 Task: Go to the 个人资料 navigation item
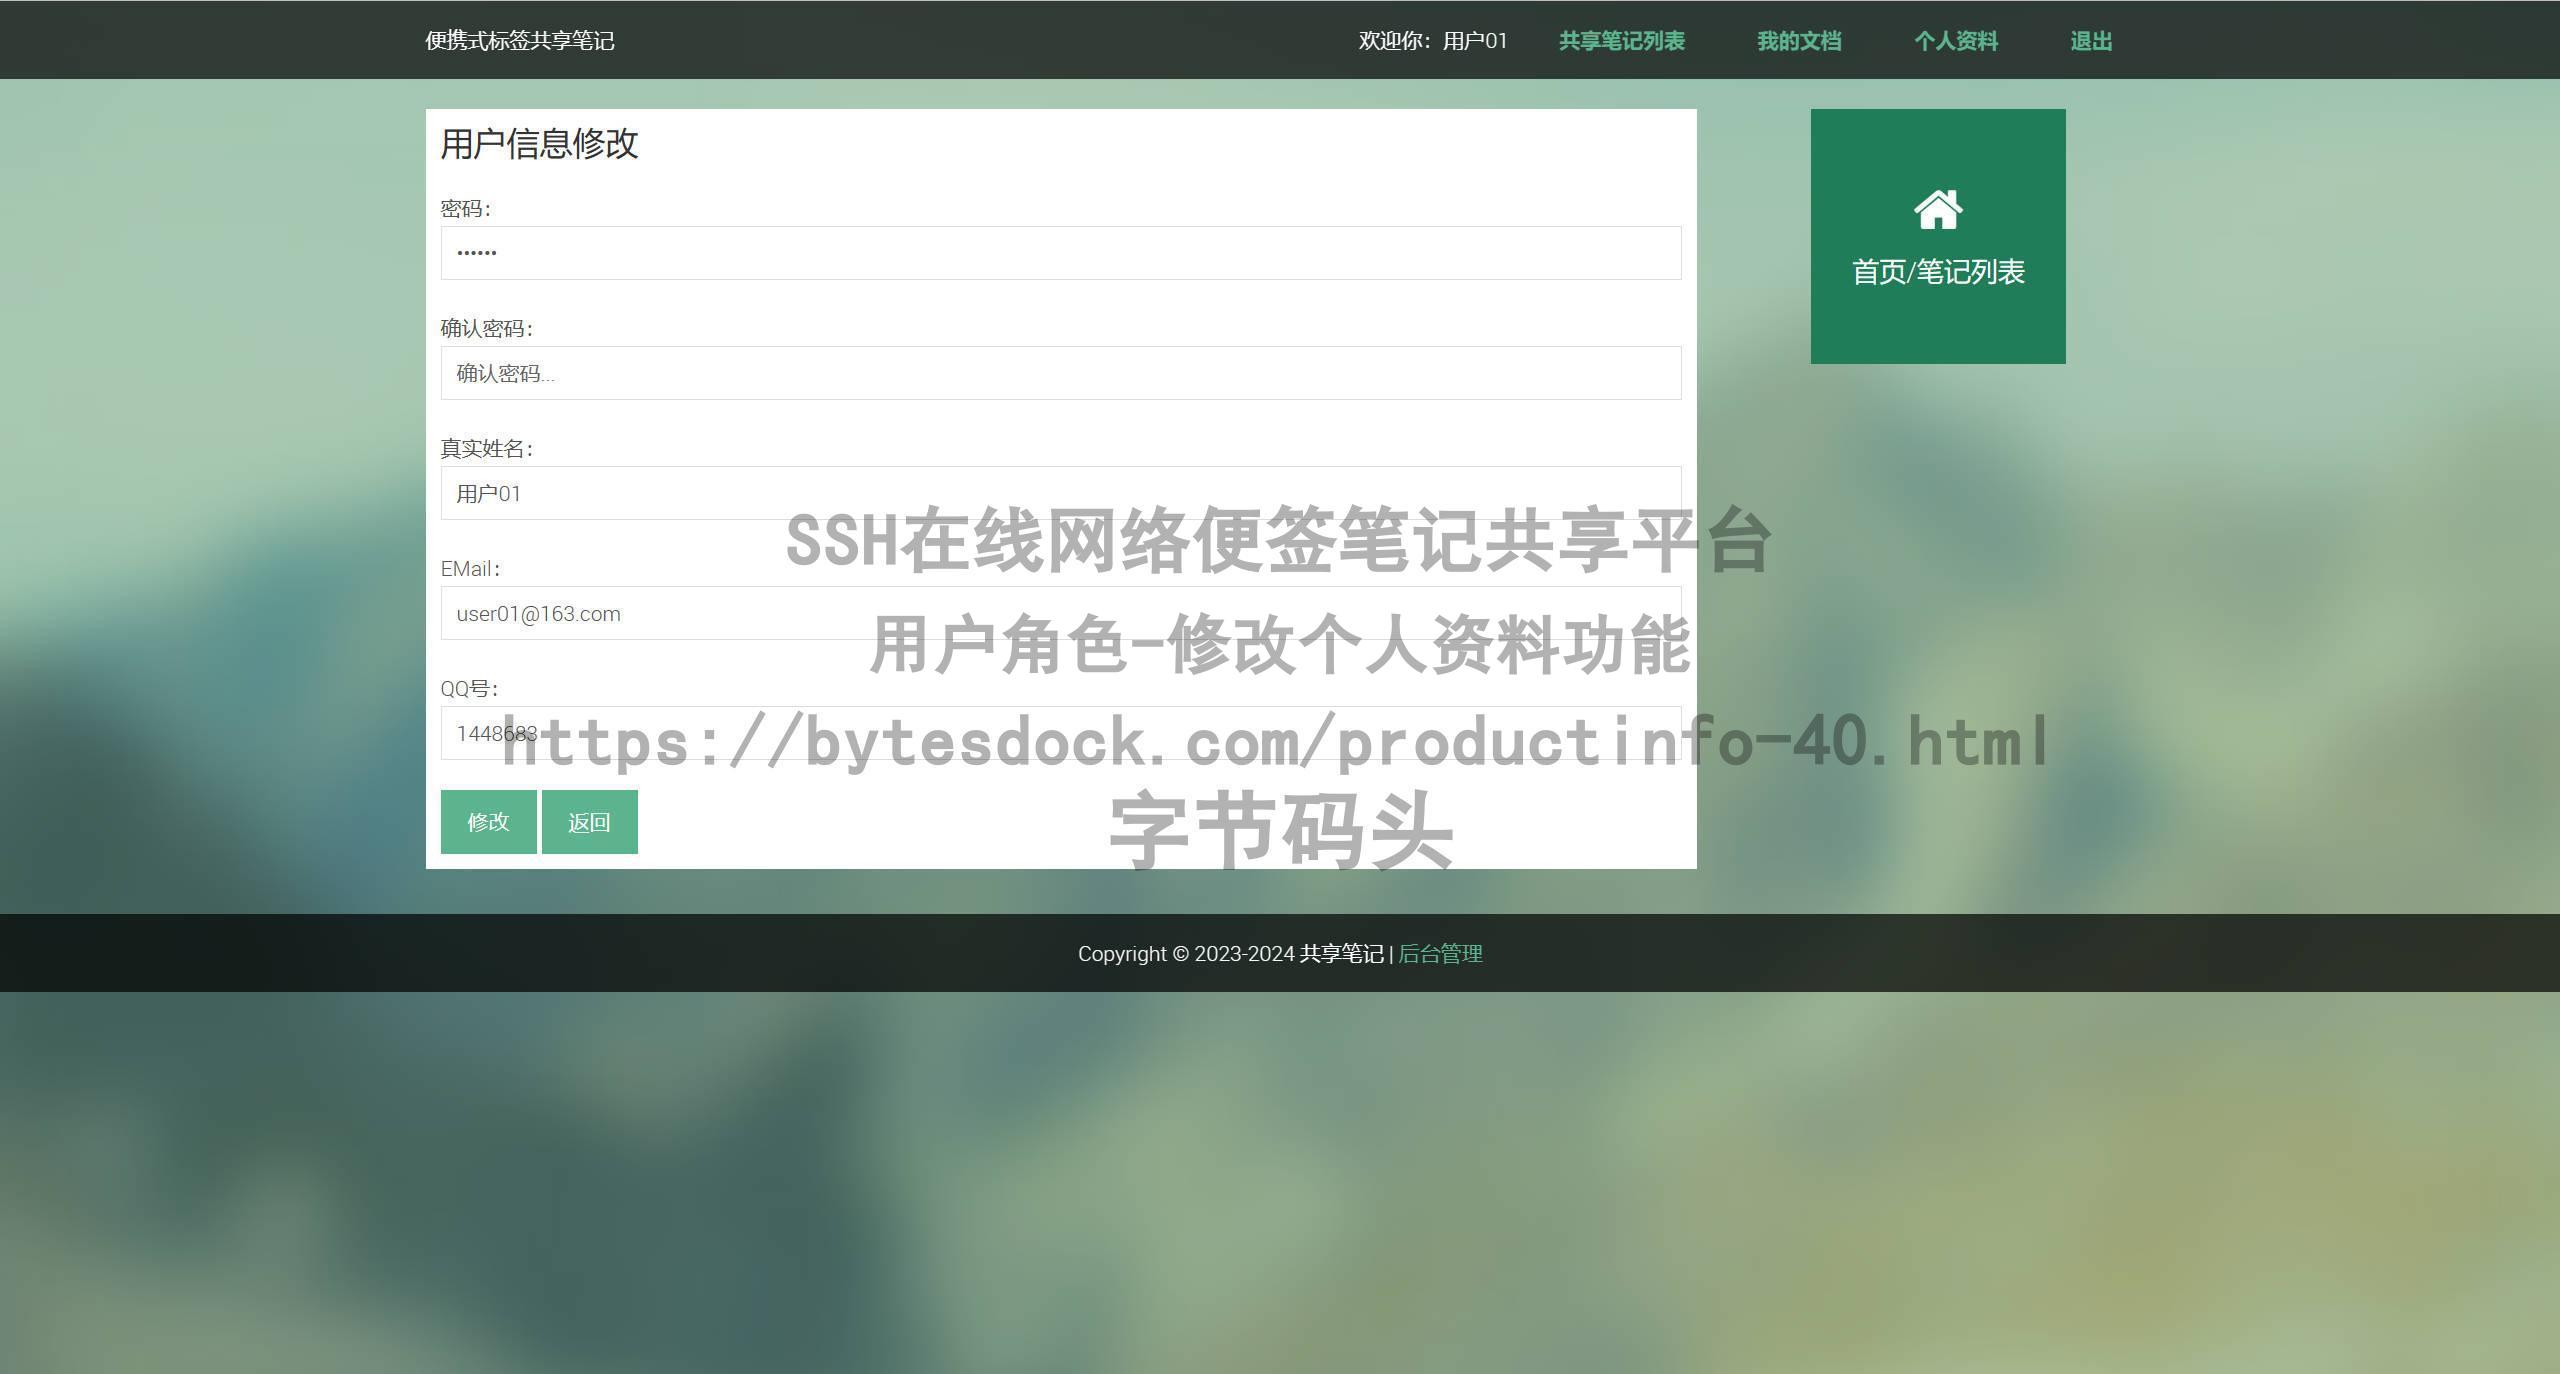tap(1956, 41)
